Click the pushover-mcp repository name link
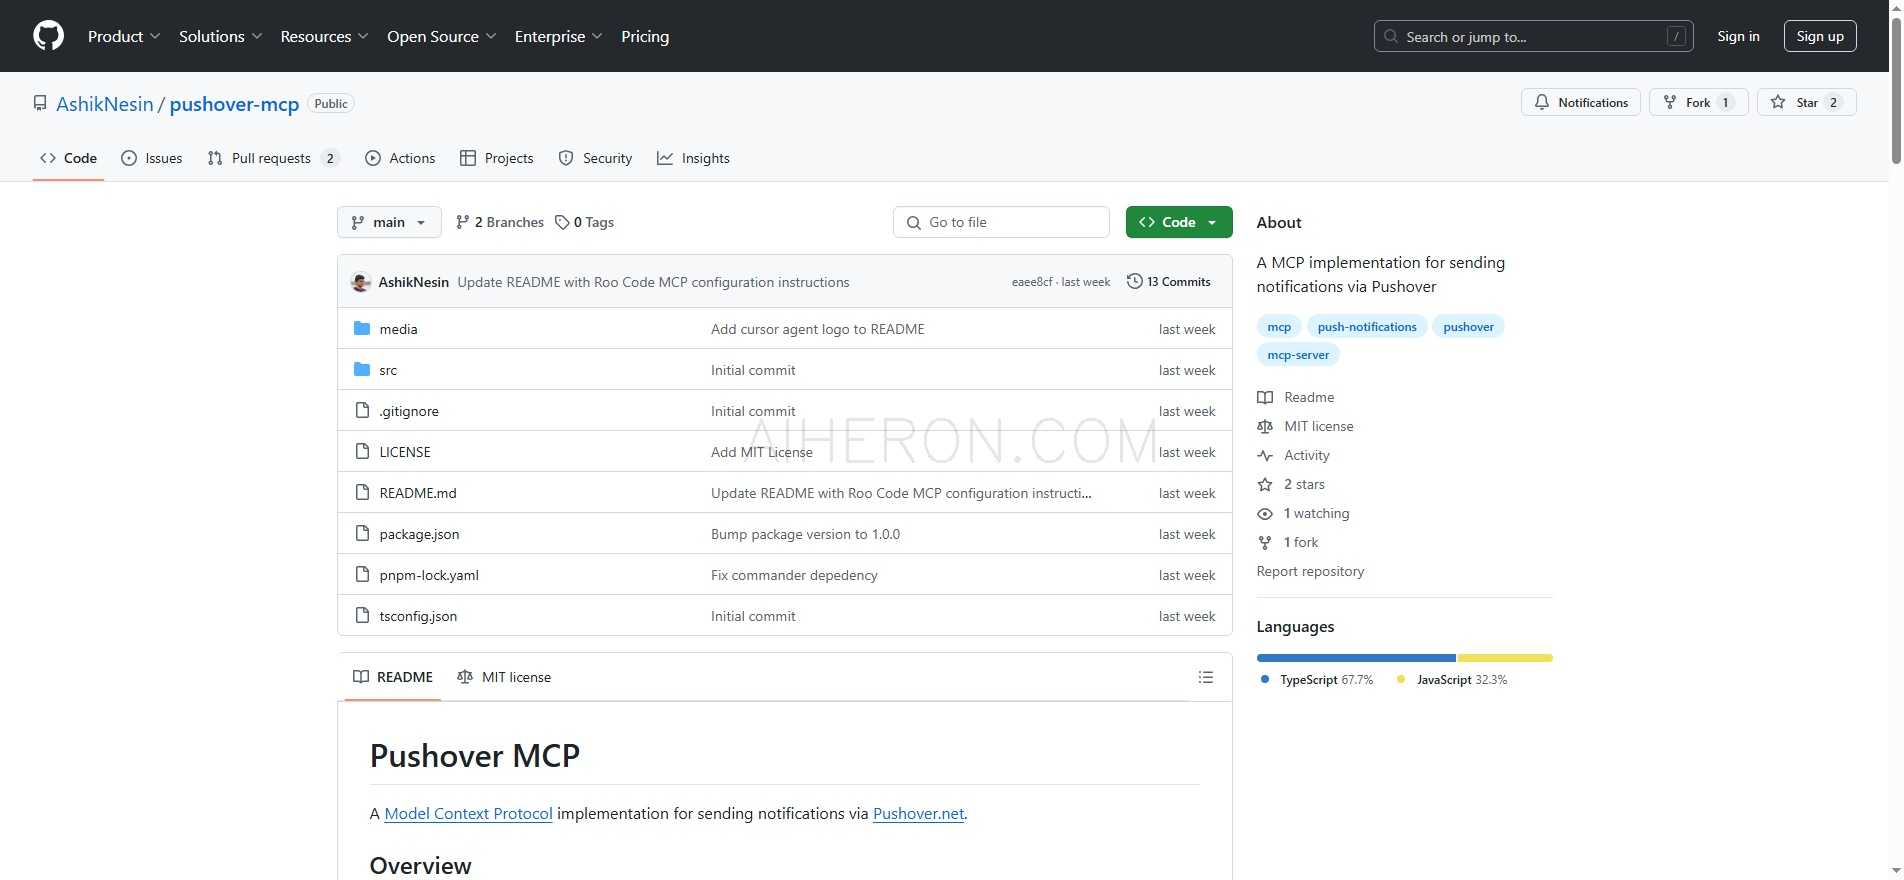Viewport: 1904px width, 880px height. pos(234,104)
